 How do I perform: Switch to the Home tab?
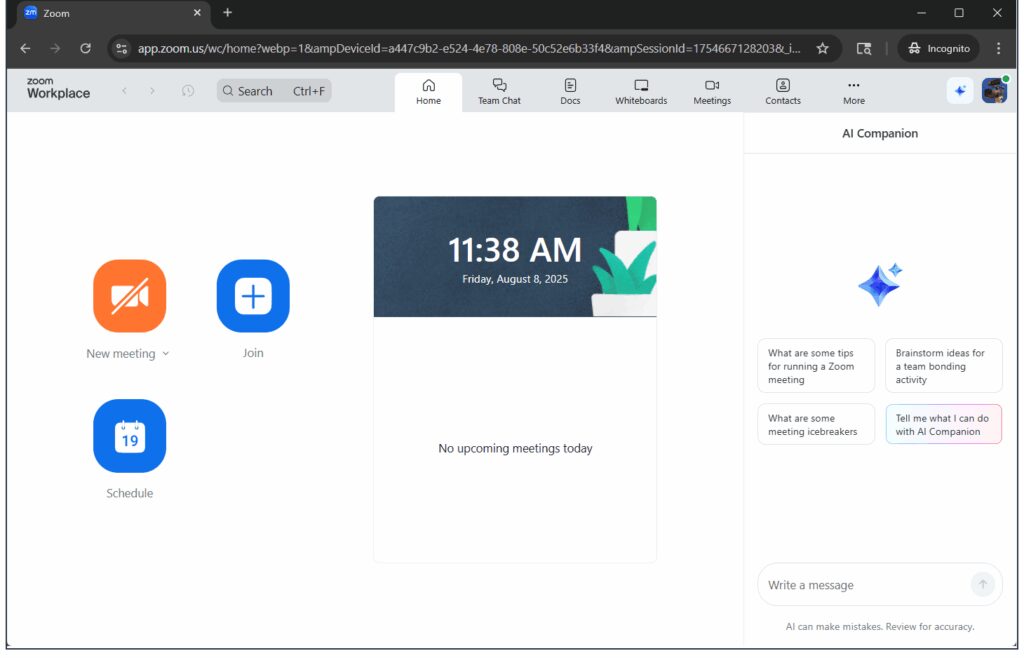click(x=428, y=91)
